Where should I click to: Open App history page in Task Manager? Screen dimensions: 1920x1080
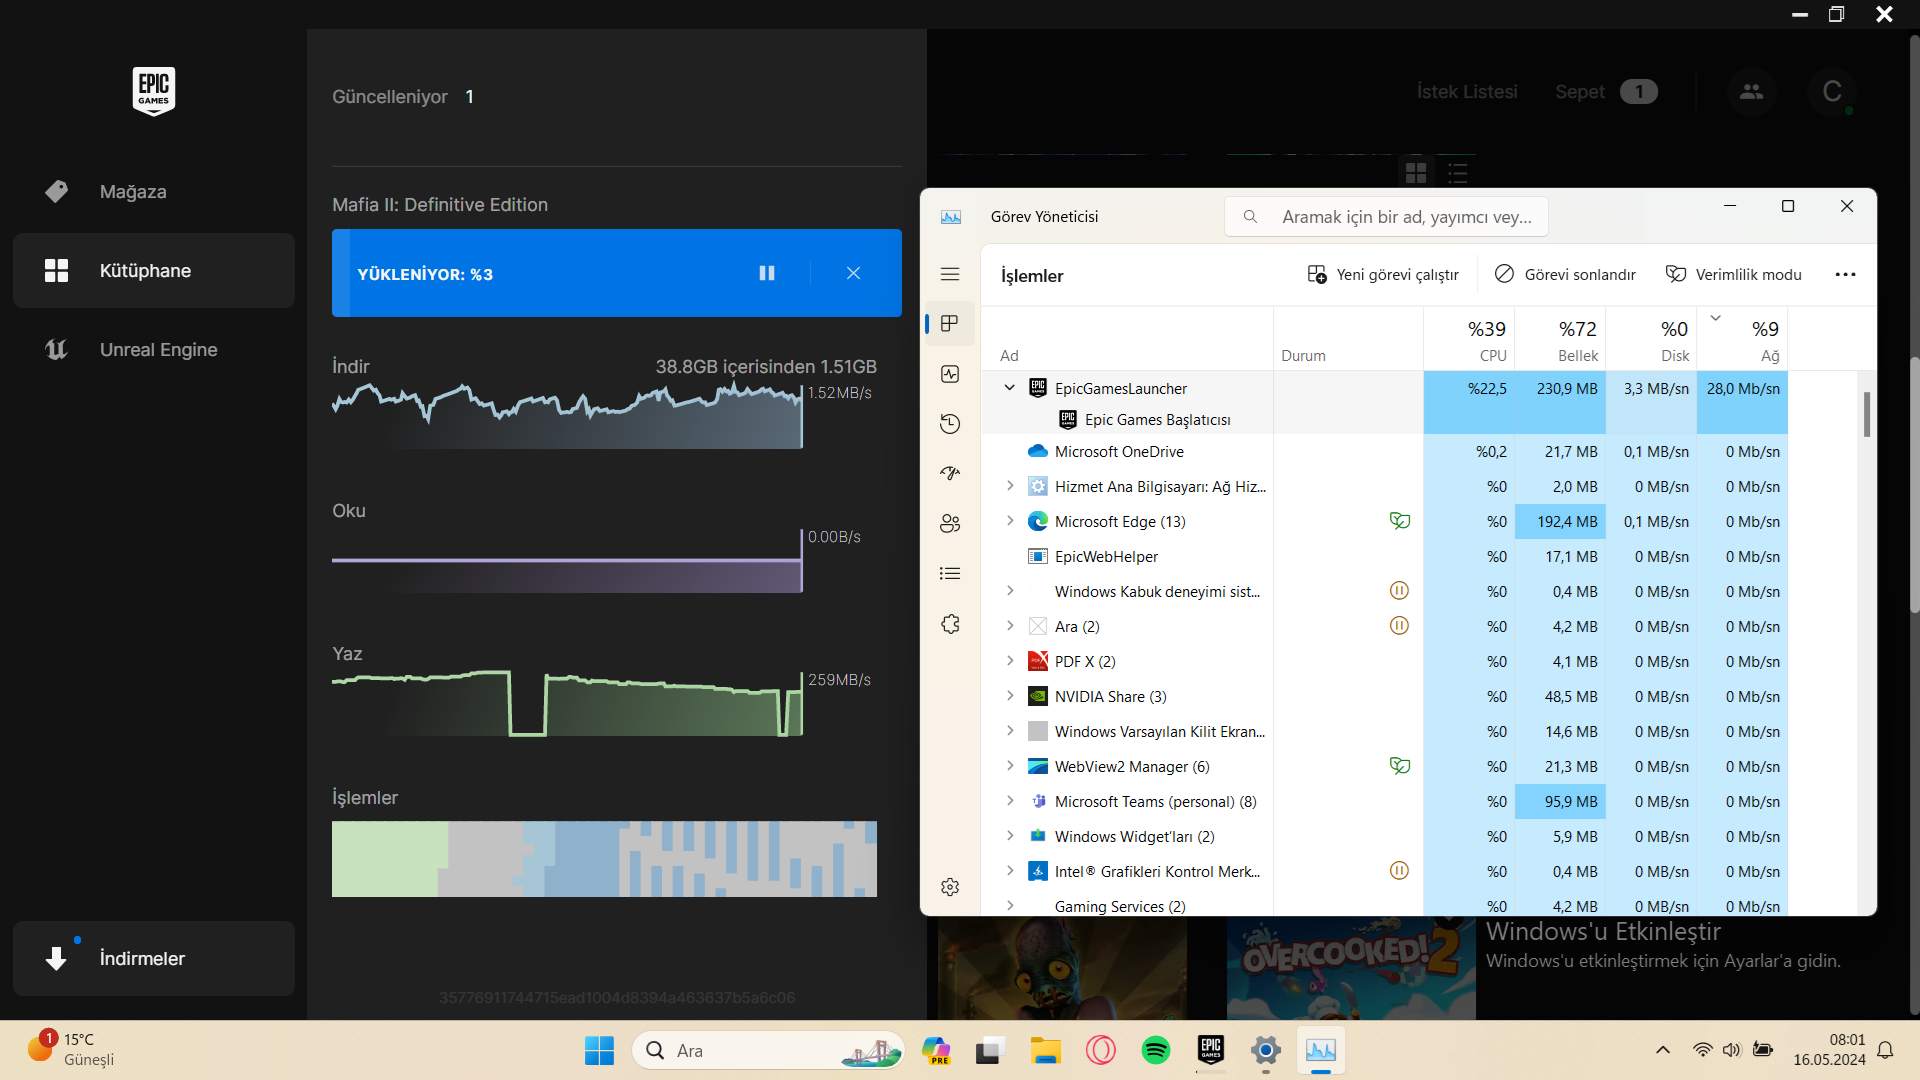coord(950,424)
